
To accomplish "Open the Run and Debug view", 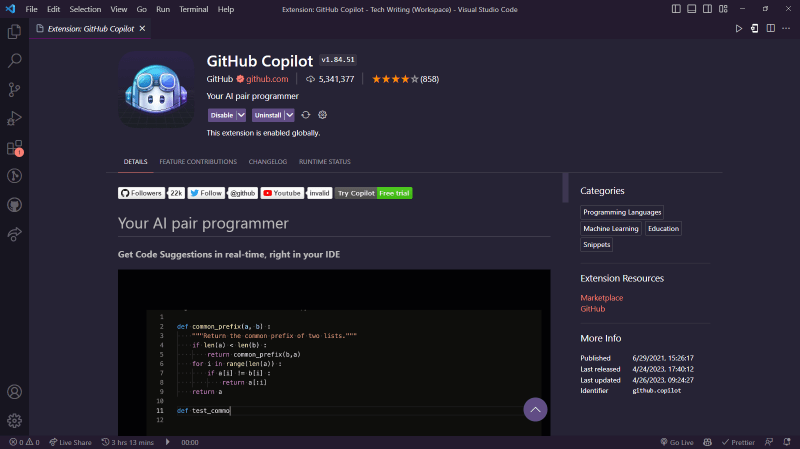I will 14,118.
